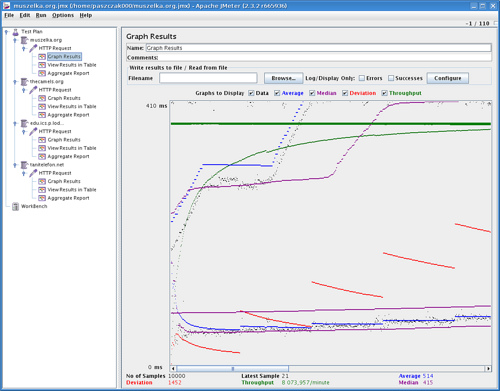Collapse HTTP Request node under thecamels.org
The height and width of the screenshot is (391, 500).
(24, 90)
